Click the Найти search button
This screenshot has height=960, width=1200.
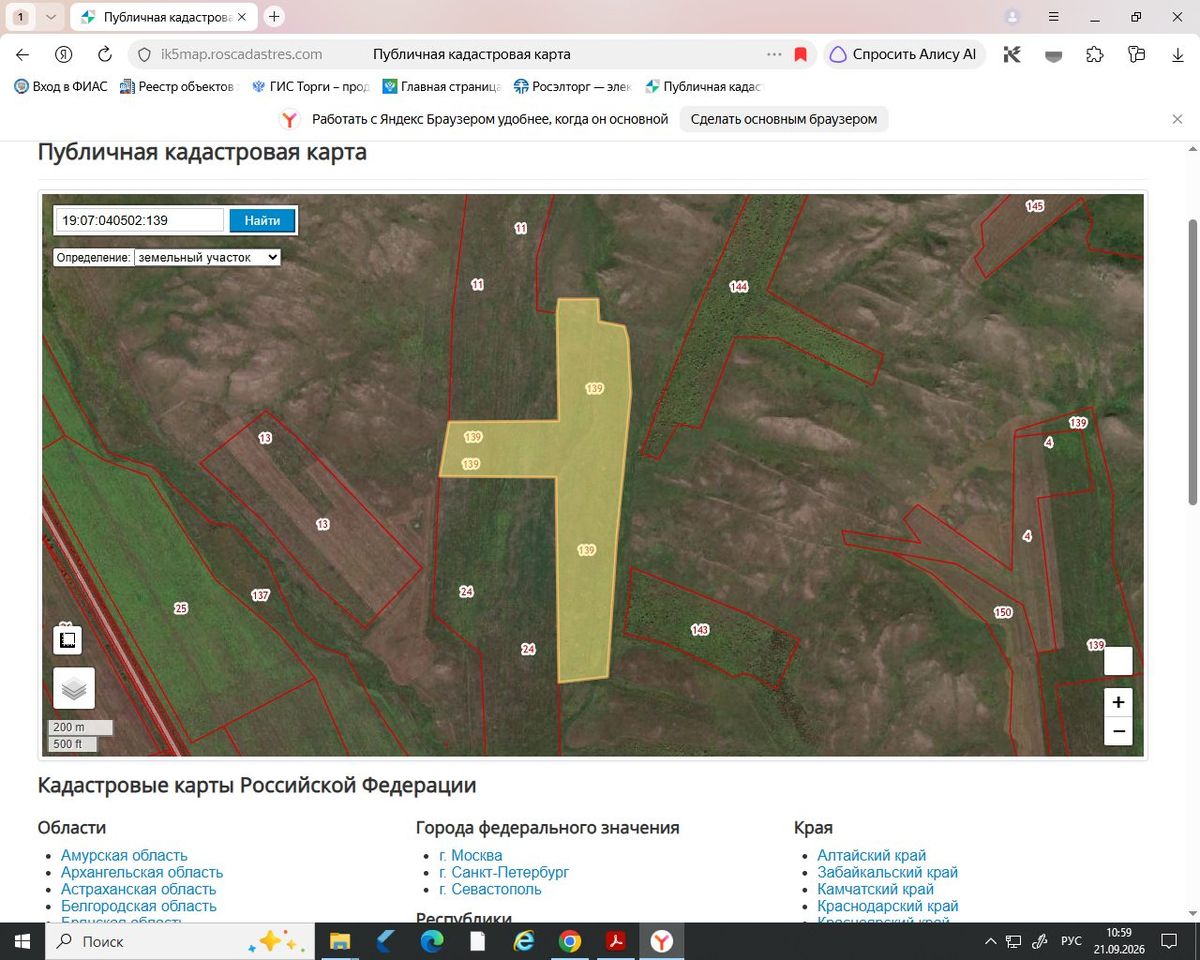[x=262, y=220]
